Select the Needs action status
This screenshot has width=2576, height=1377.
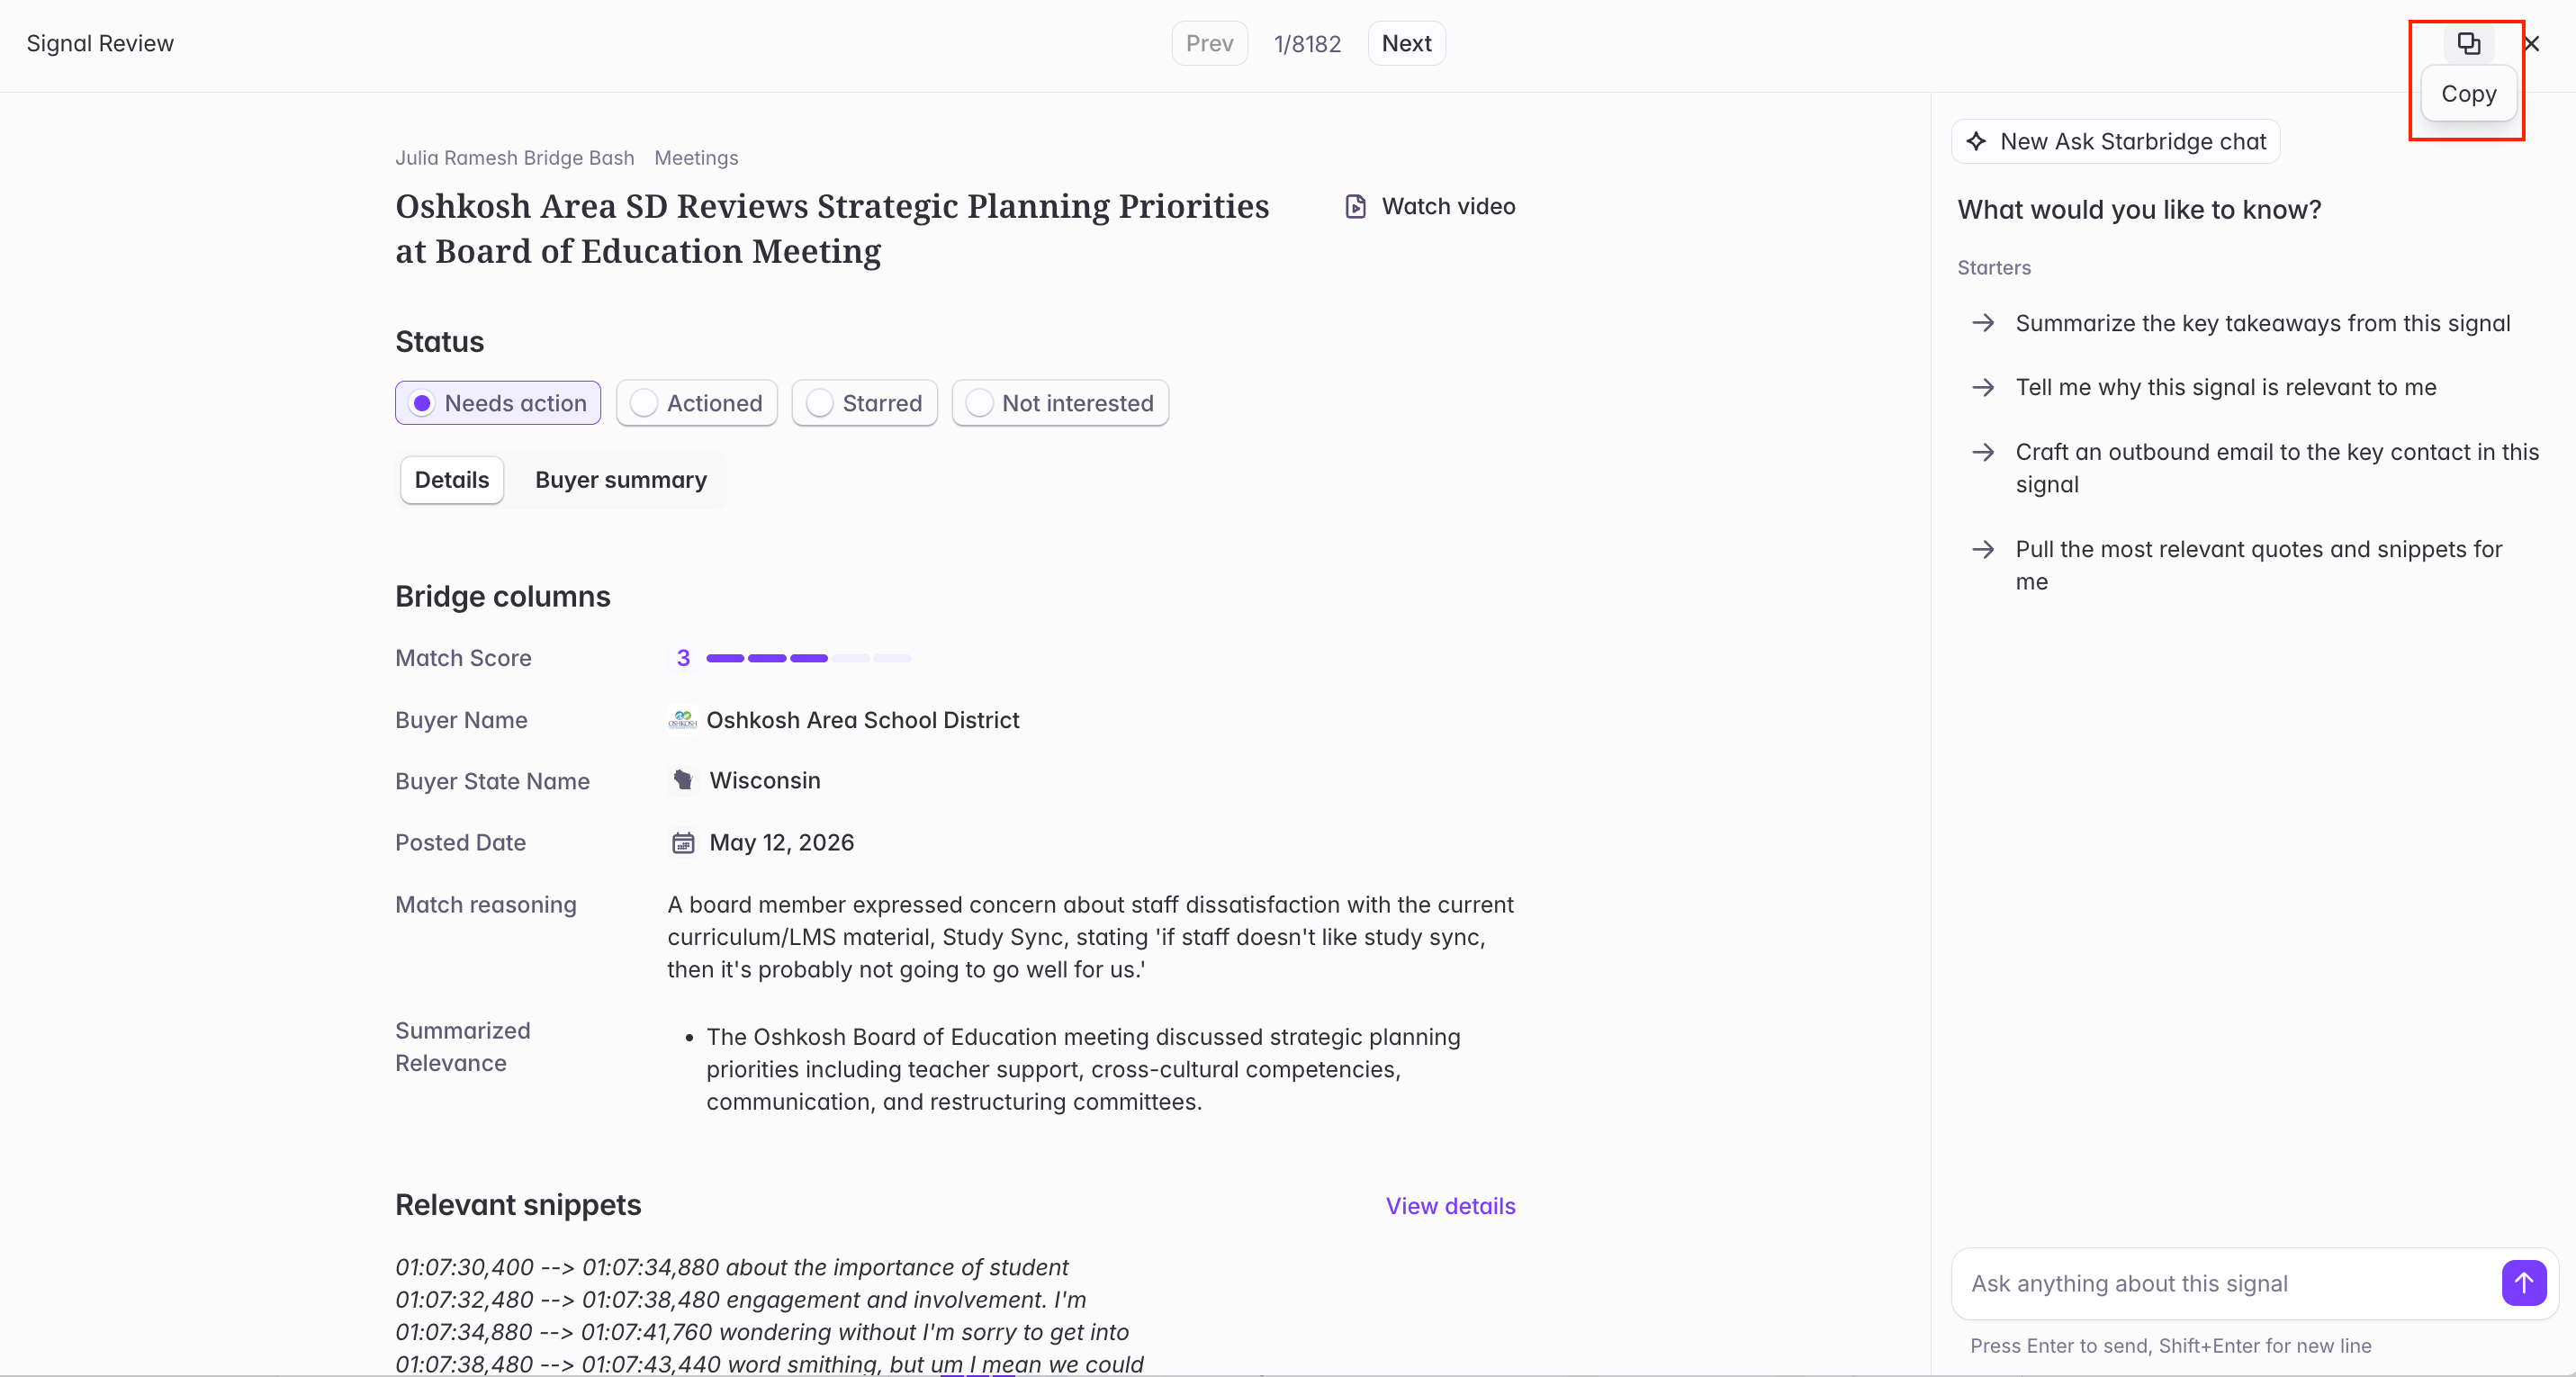(498, 403)
